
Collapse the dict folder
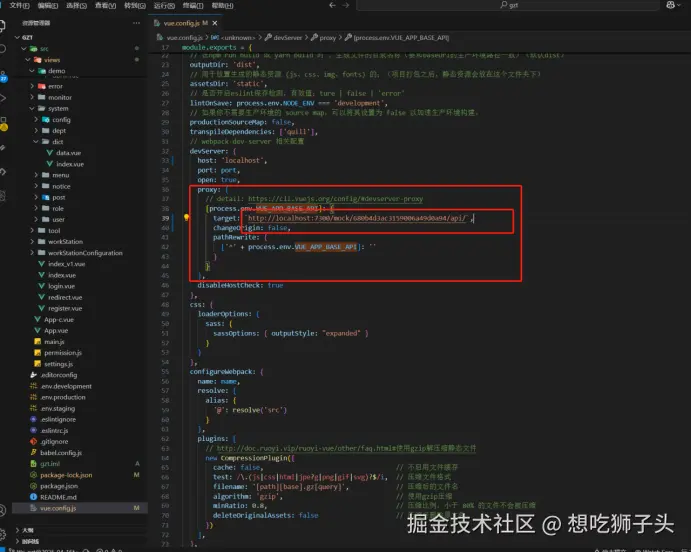(36, 142)
